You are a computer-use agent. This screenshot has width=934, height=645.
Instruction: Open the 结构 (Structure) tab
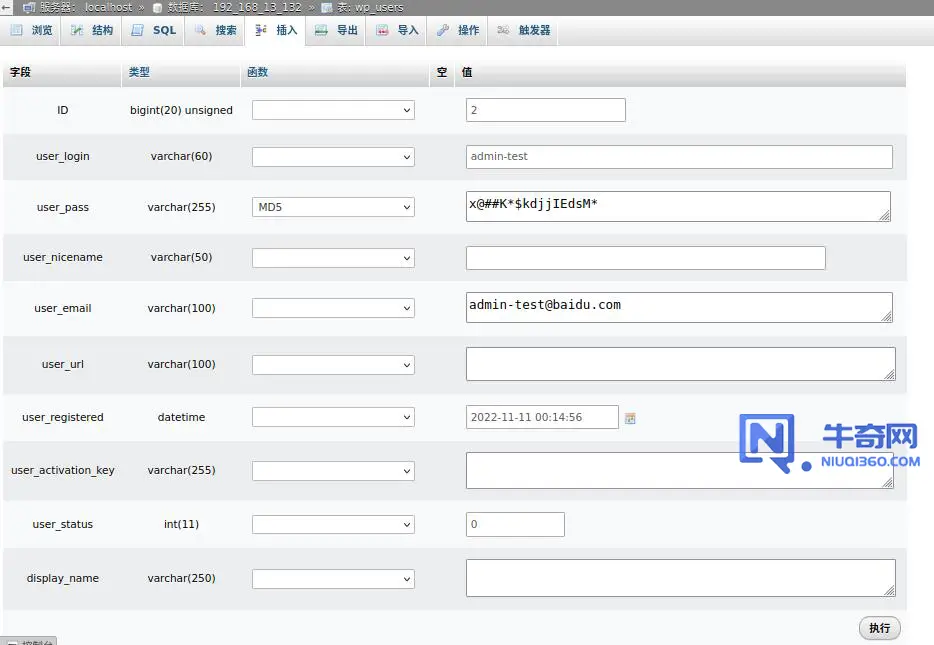click(92, 30)
